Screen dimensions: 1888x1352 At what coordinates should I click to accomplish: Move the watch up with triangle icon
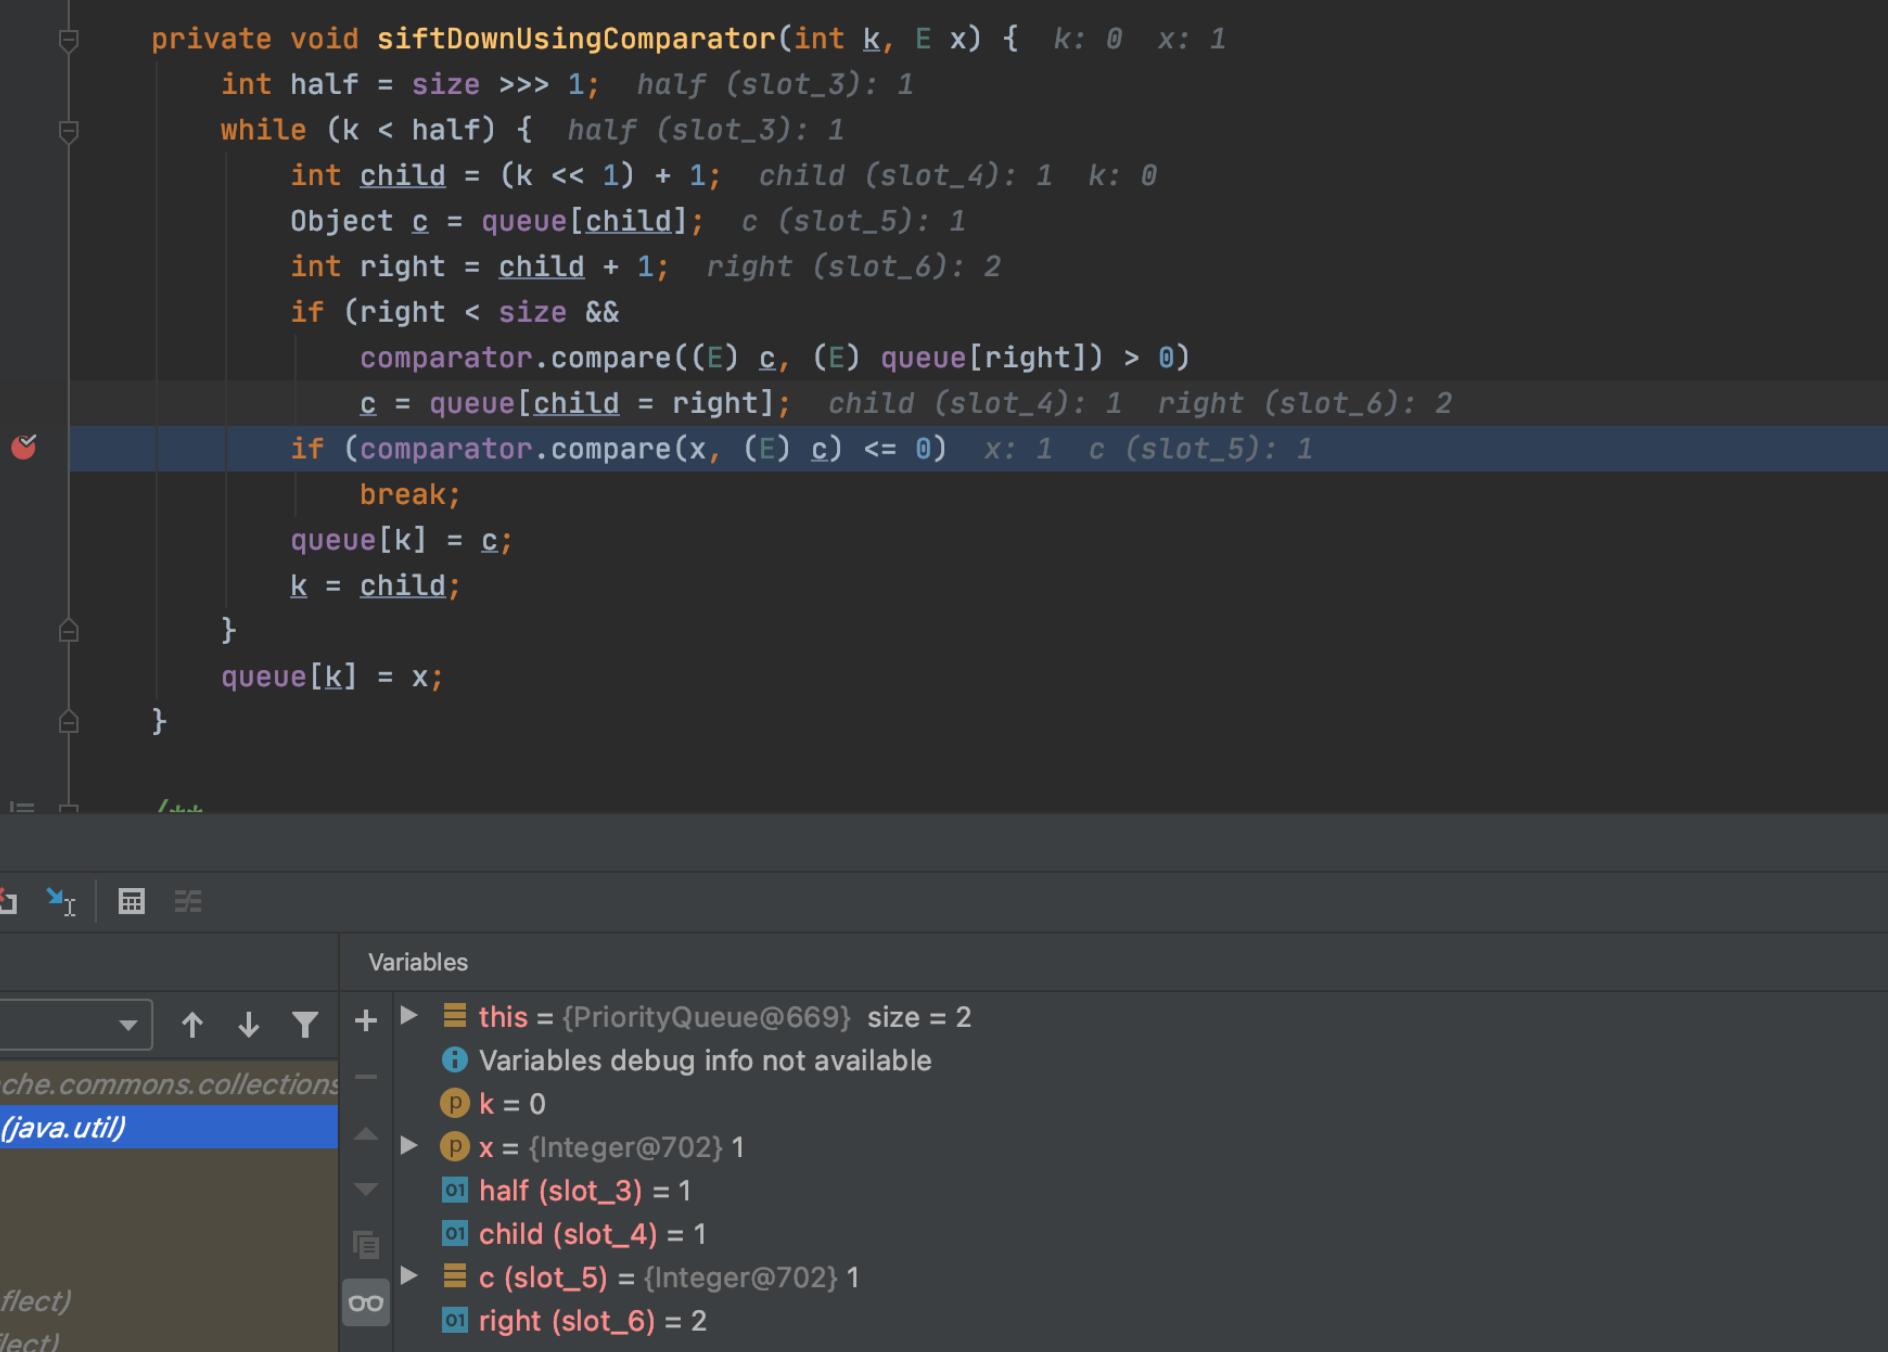pos(366,1134)
